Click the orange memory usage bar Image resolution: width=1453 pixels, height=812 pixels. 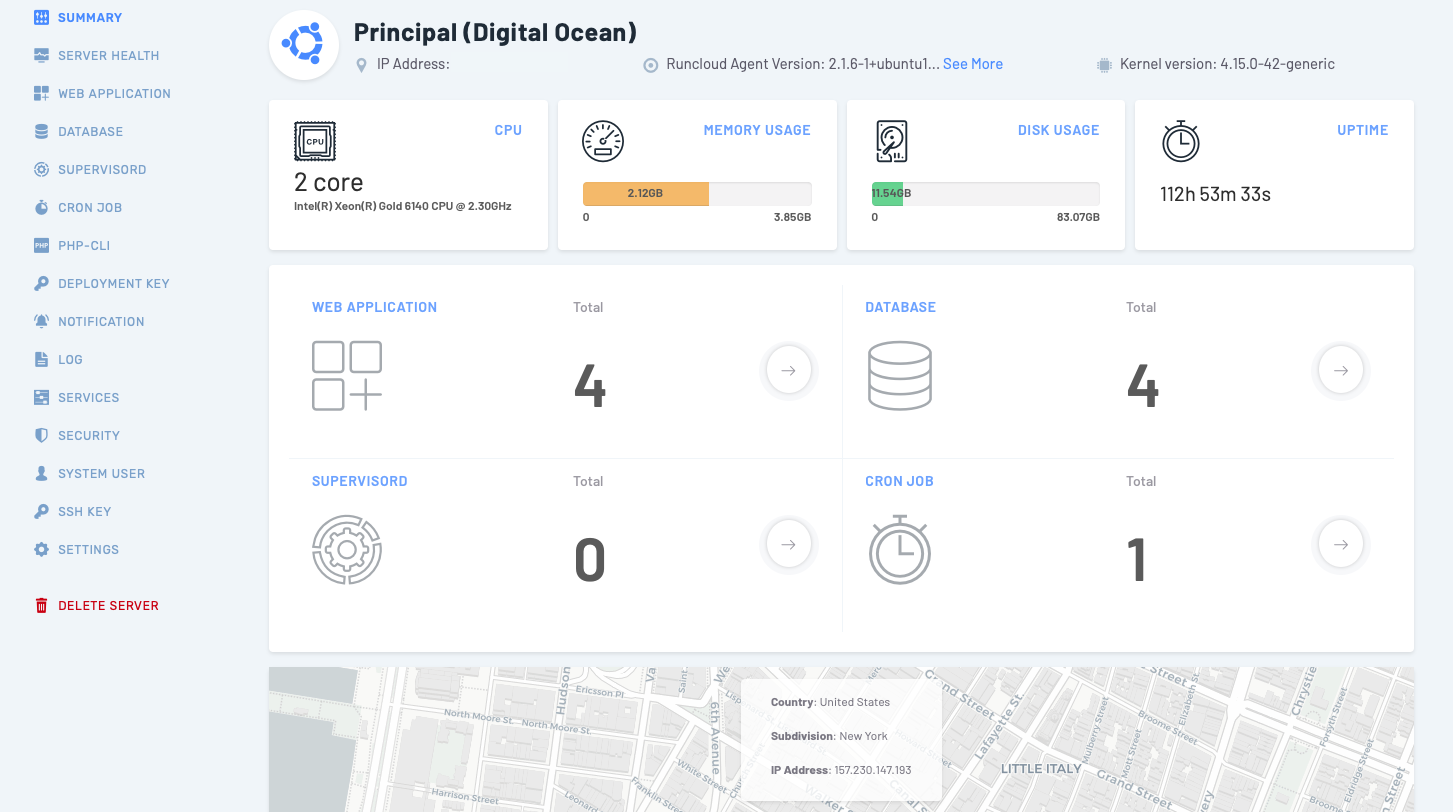click(x=645, y=194)
